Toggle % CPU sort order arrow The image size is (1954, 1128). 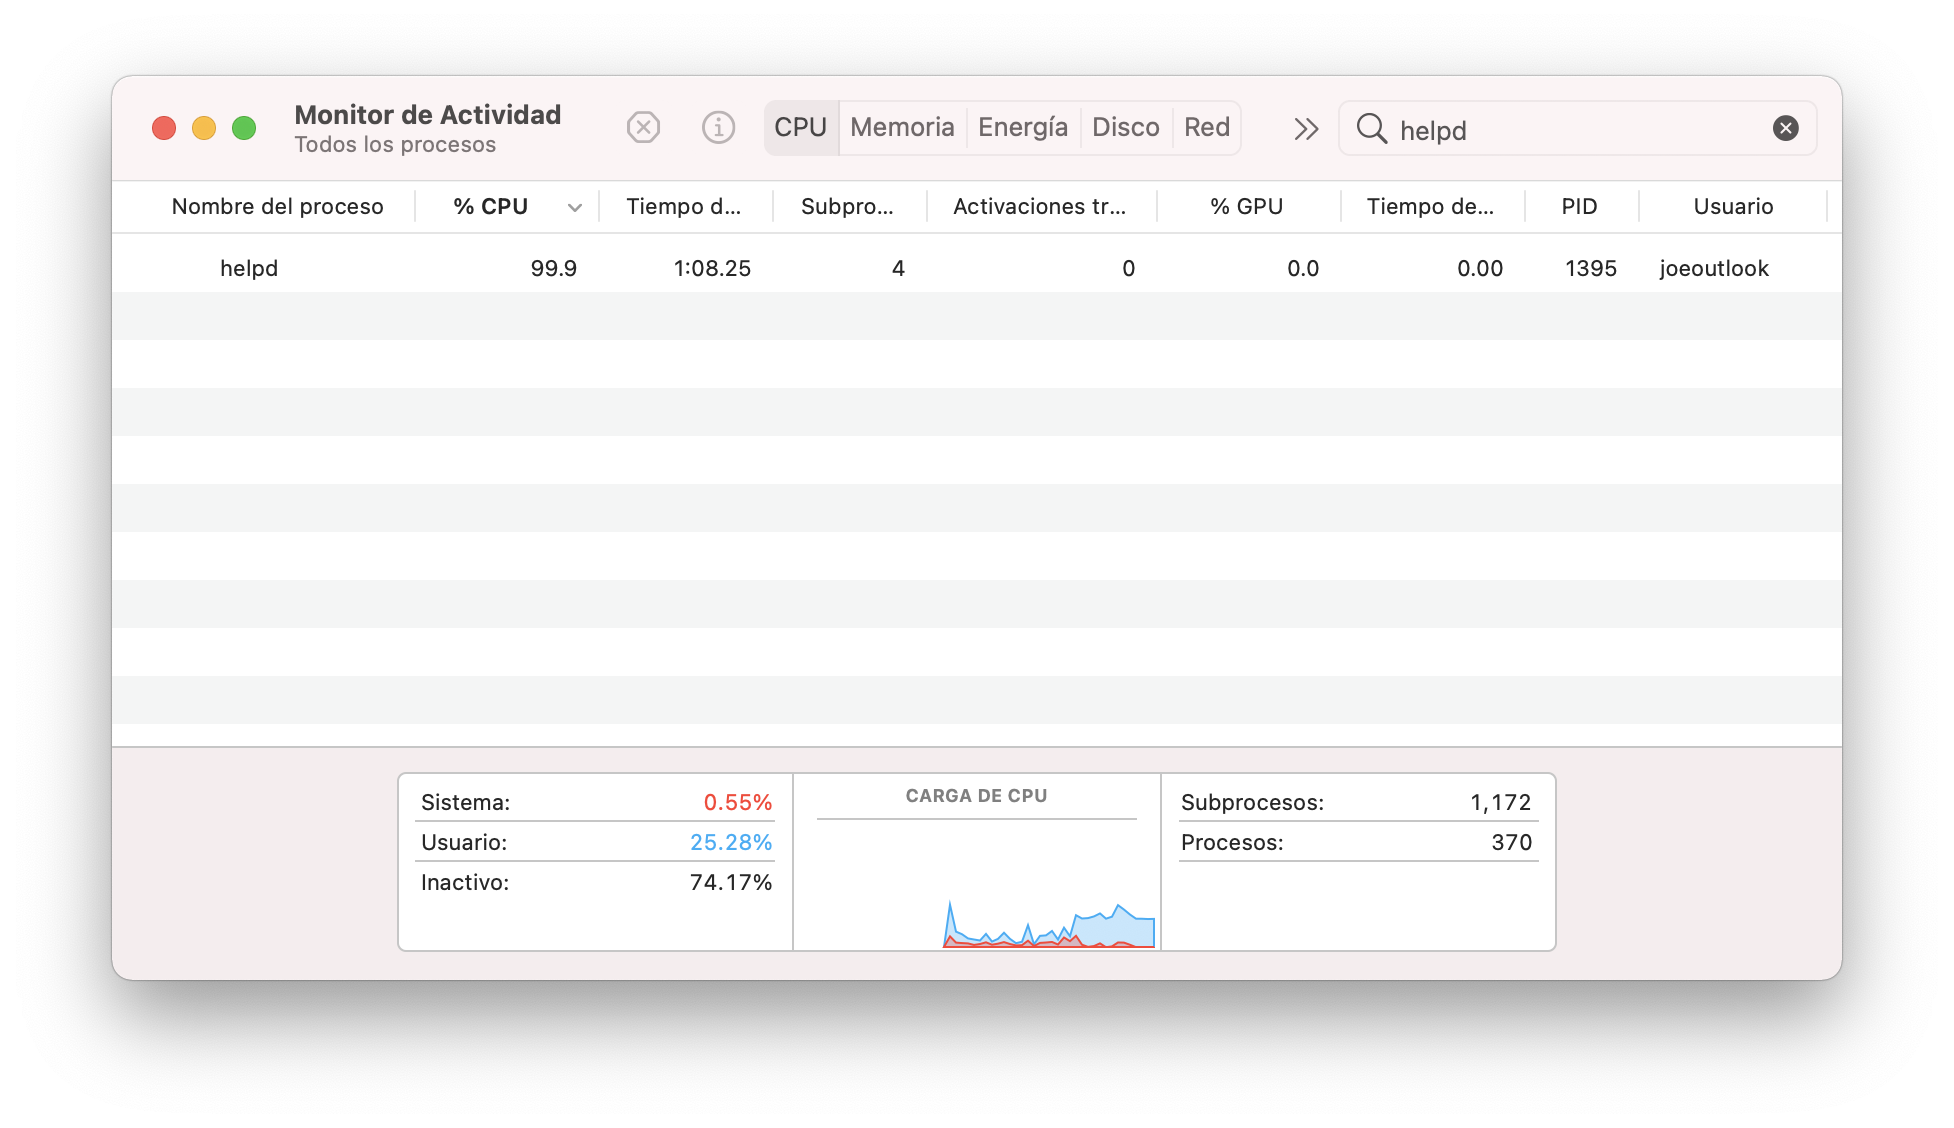click(575, 207)
